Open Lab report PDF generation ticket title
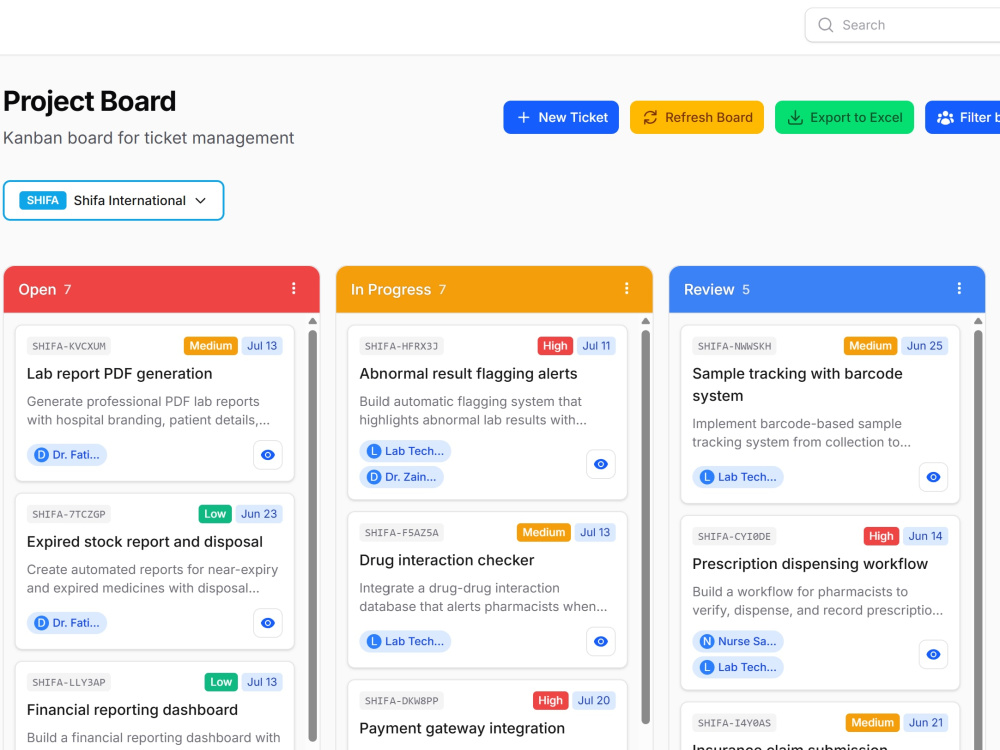 (119, 374)
